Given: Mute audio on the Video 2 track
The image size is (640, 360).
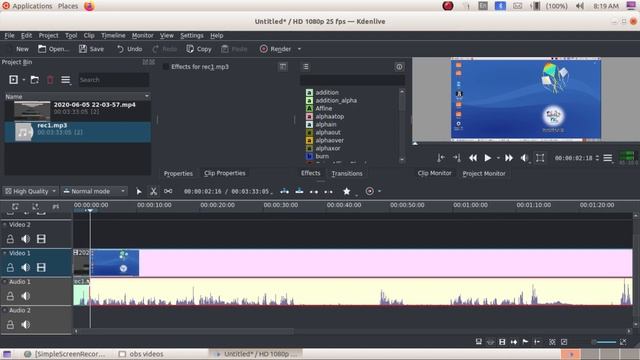Looking at the screenshot, I should tap(25, 239).
